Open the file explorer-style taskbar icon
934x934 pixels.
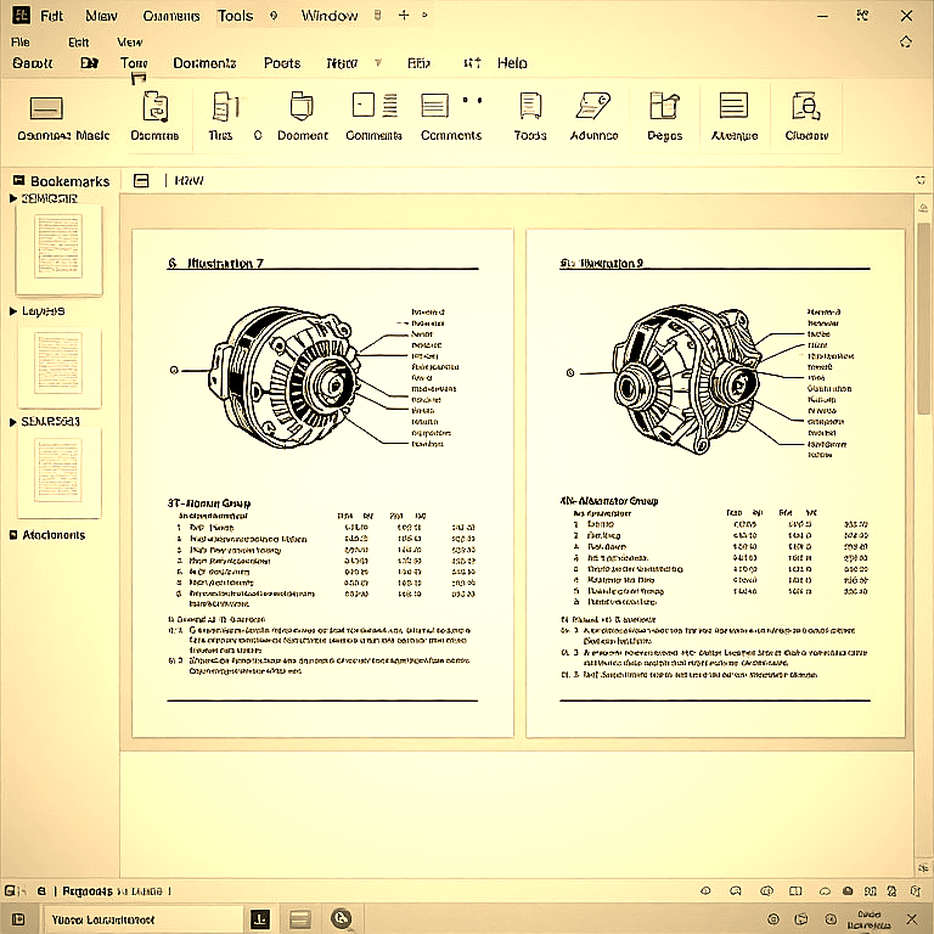(300, 920)
